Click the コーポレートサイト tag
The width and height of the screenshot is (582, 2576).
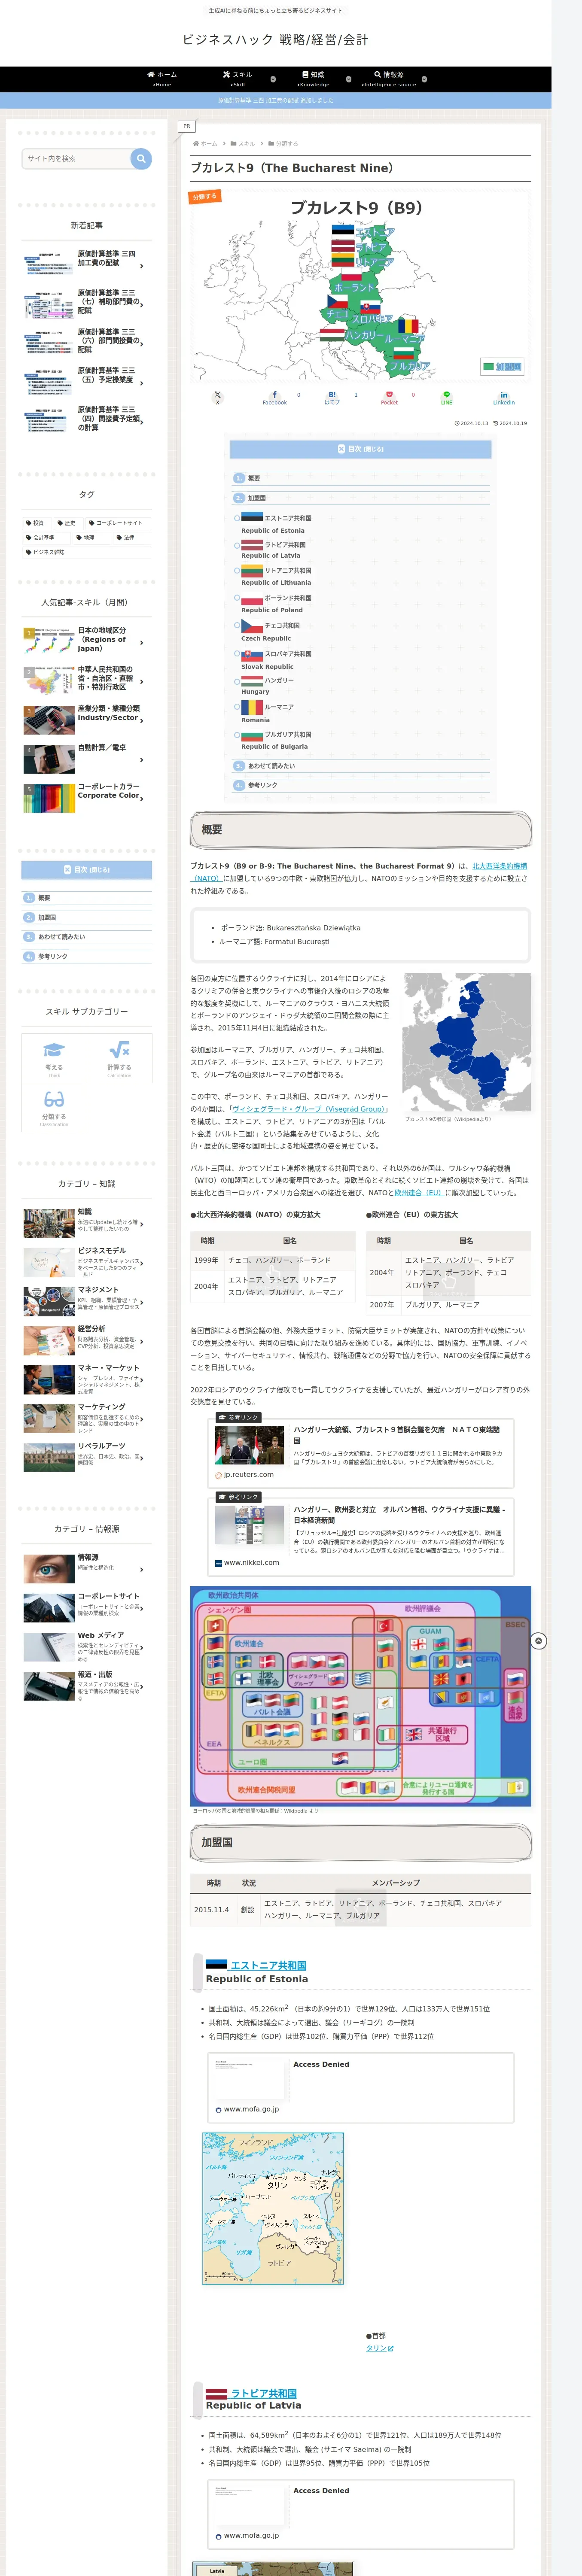119,523
